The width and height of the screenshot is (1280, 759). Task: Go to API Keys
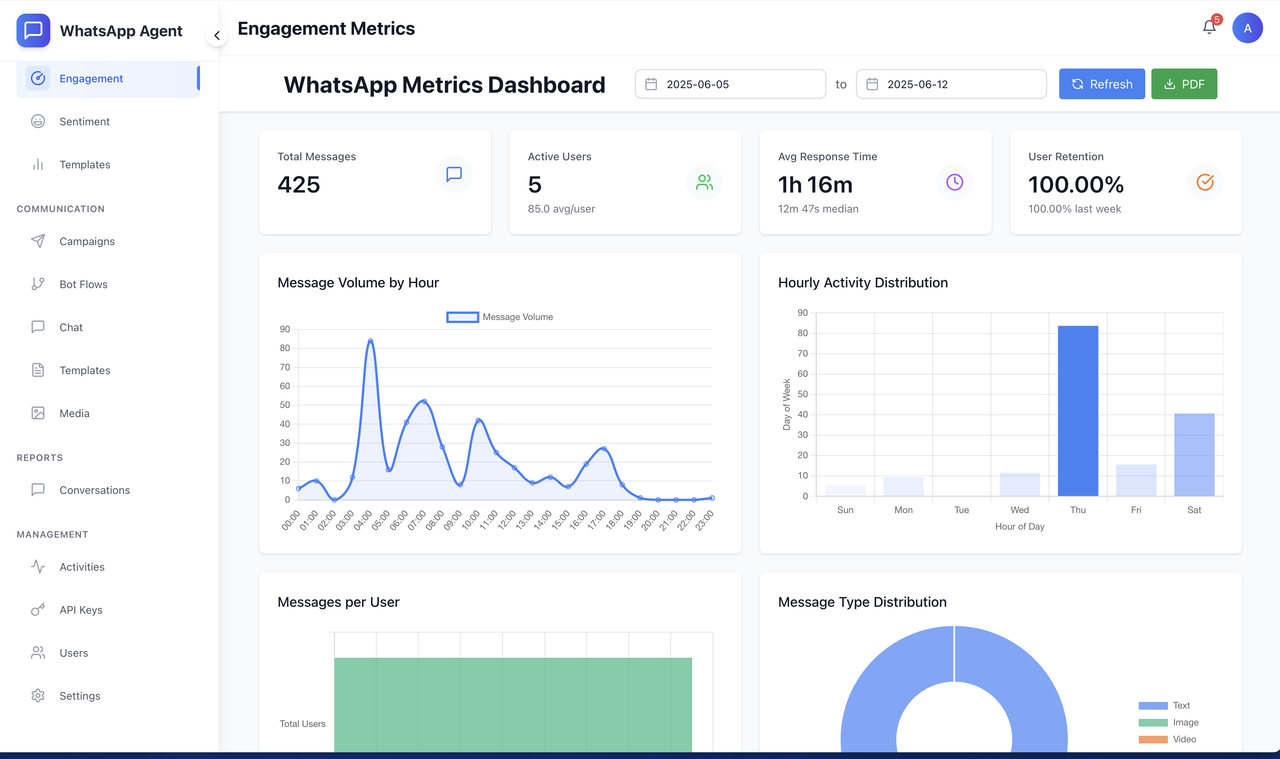(108, 610)
